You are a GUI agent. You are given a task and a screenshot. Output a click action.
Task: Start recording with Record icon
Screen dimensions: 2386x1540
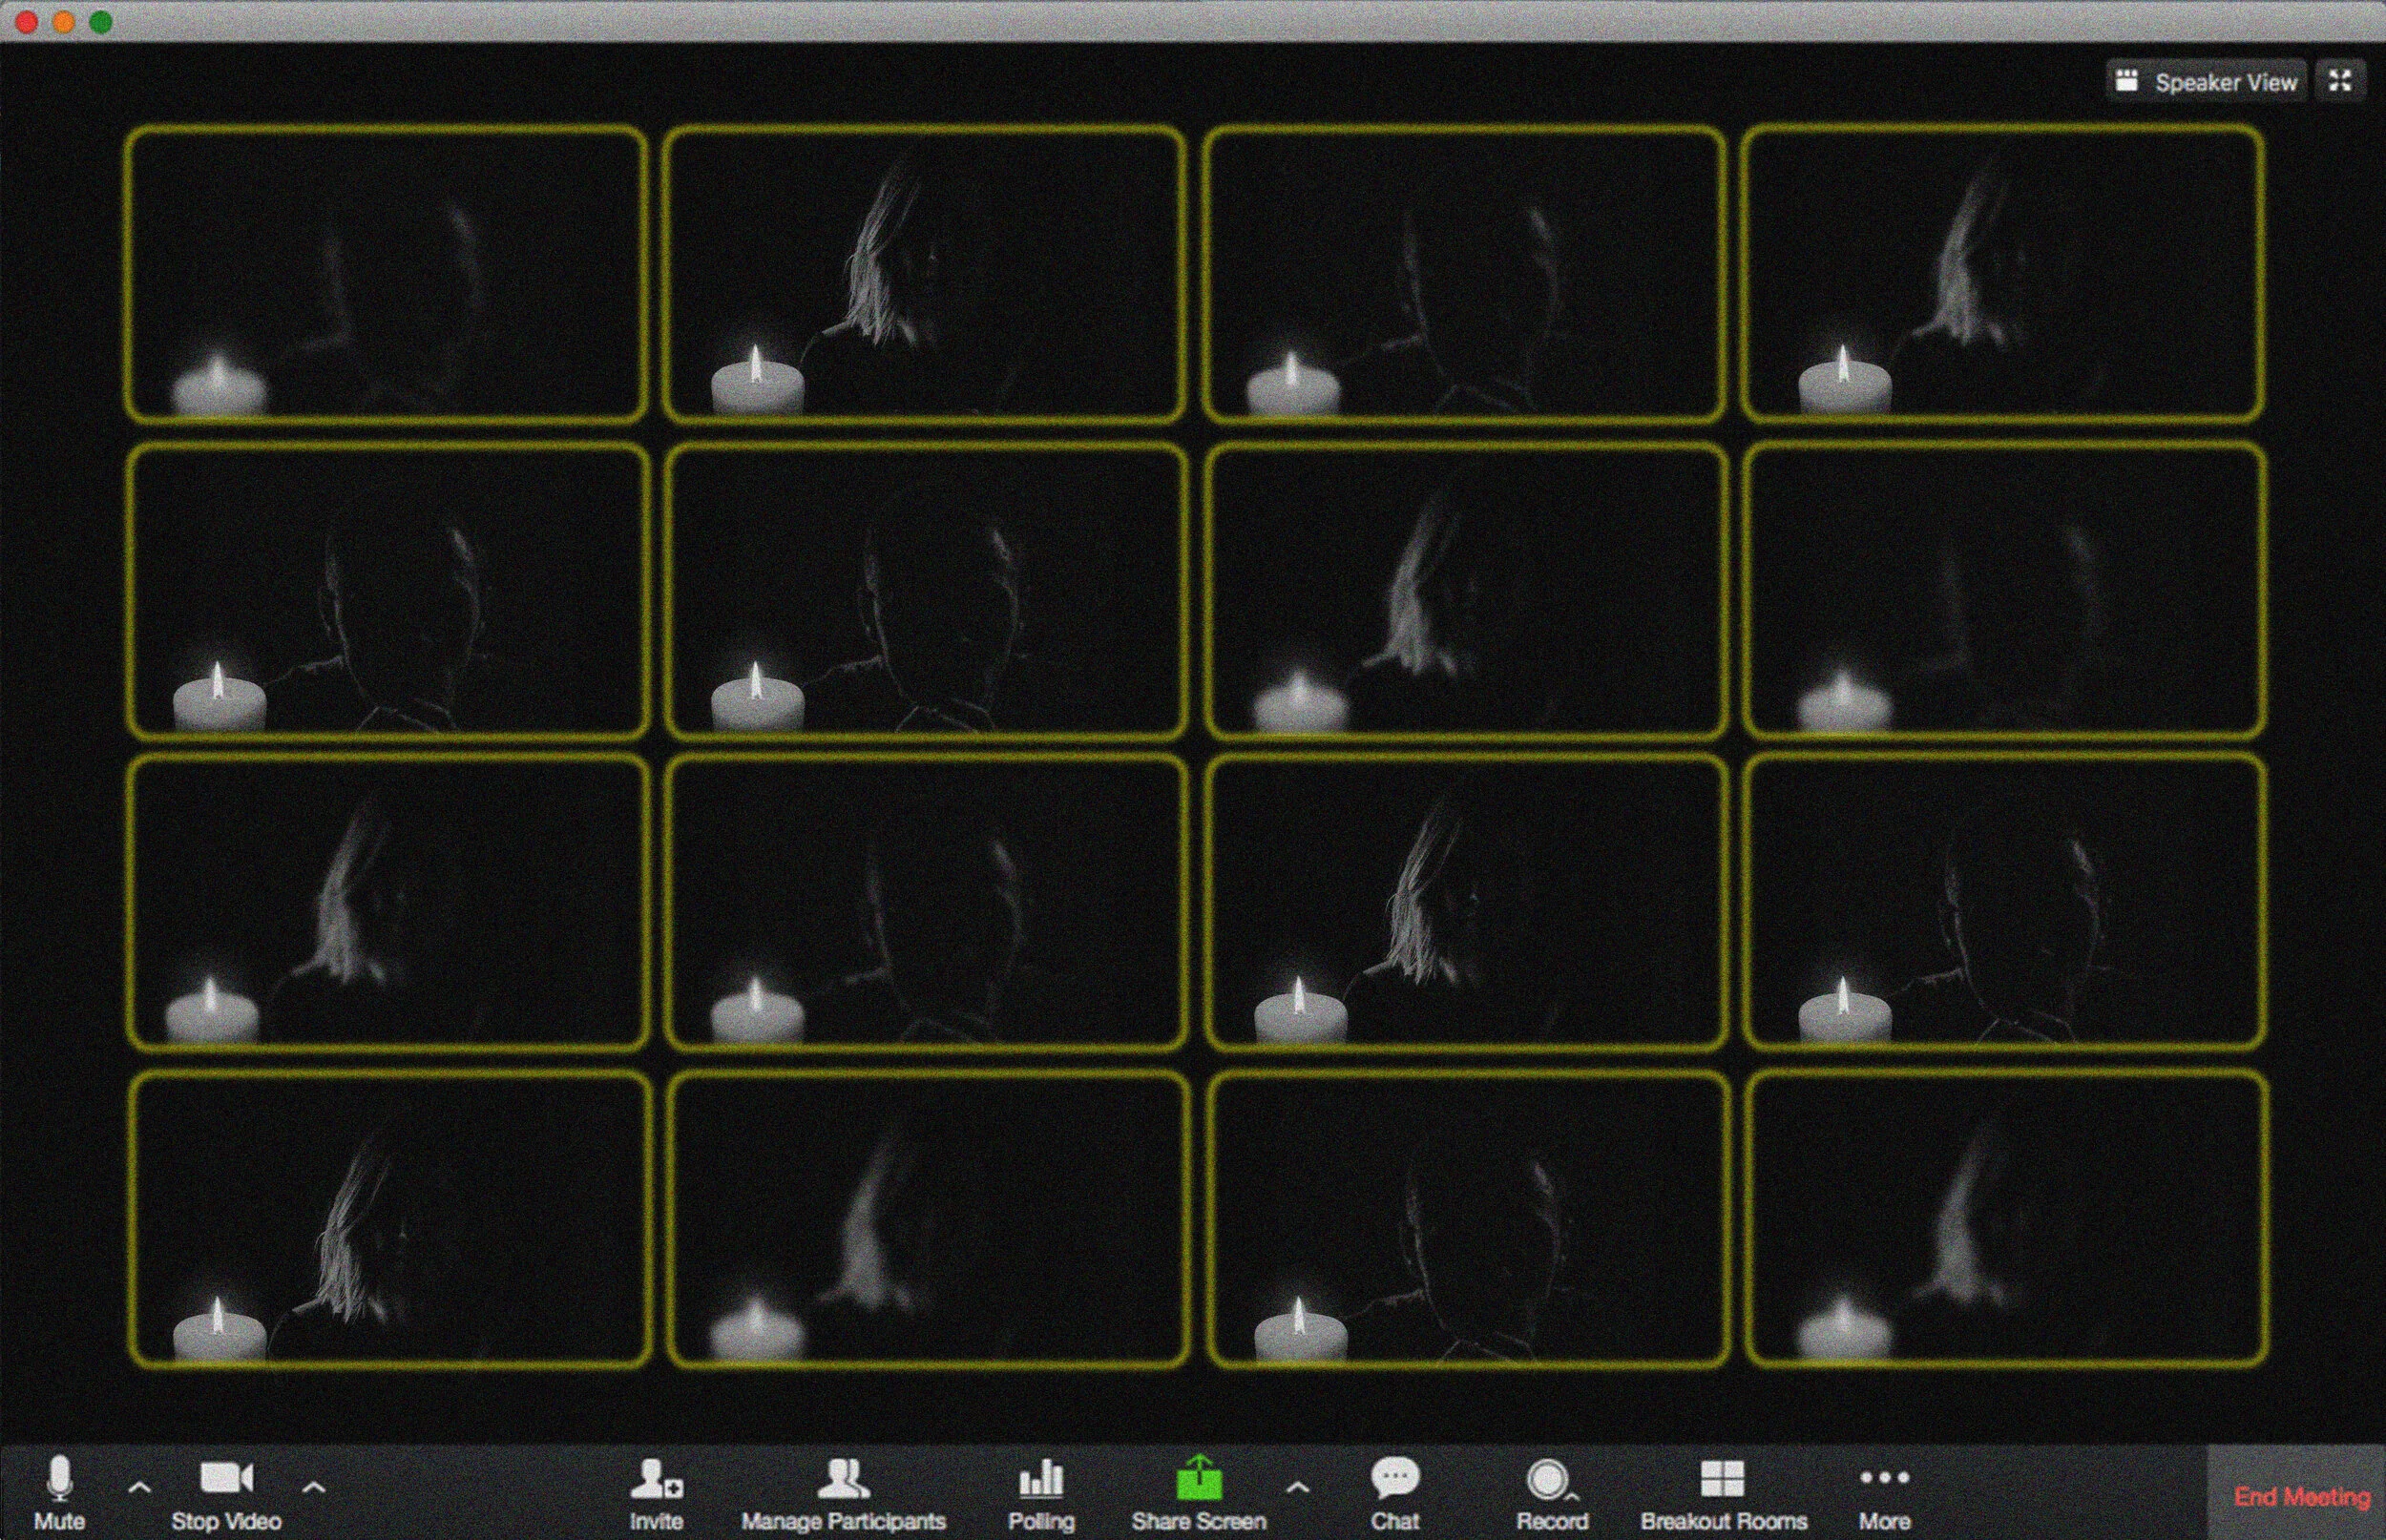point(1550,1492)
